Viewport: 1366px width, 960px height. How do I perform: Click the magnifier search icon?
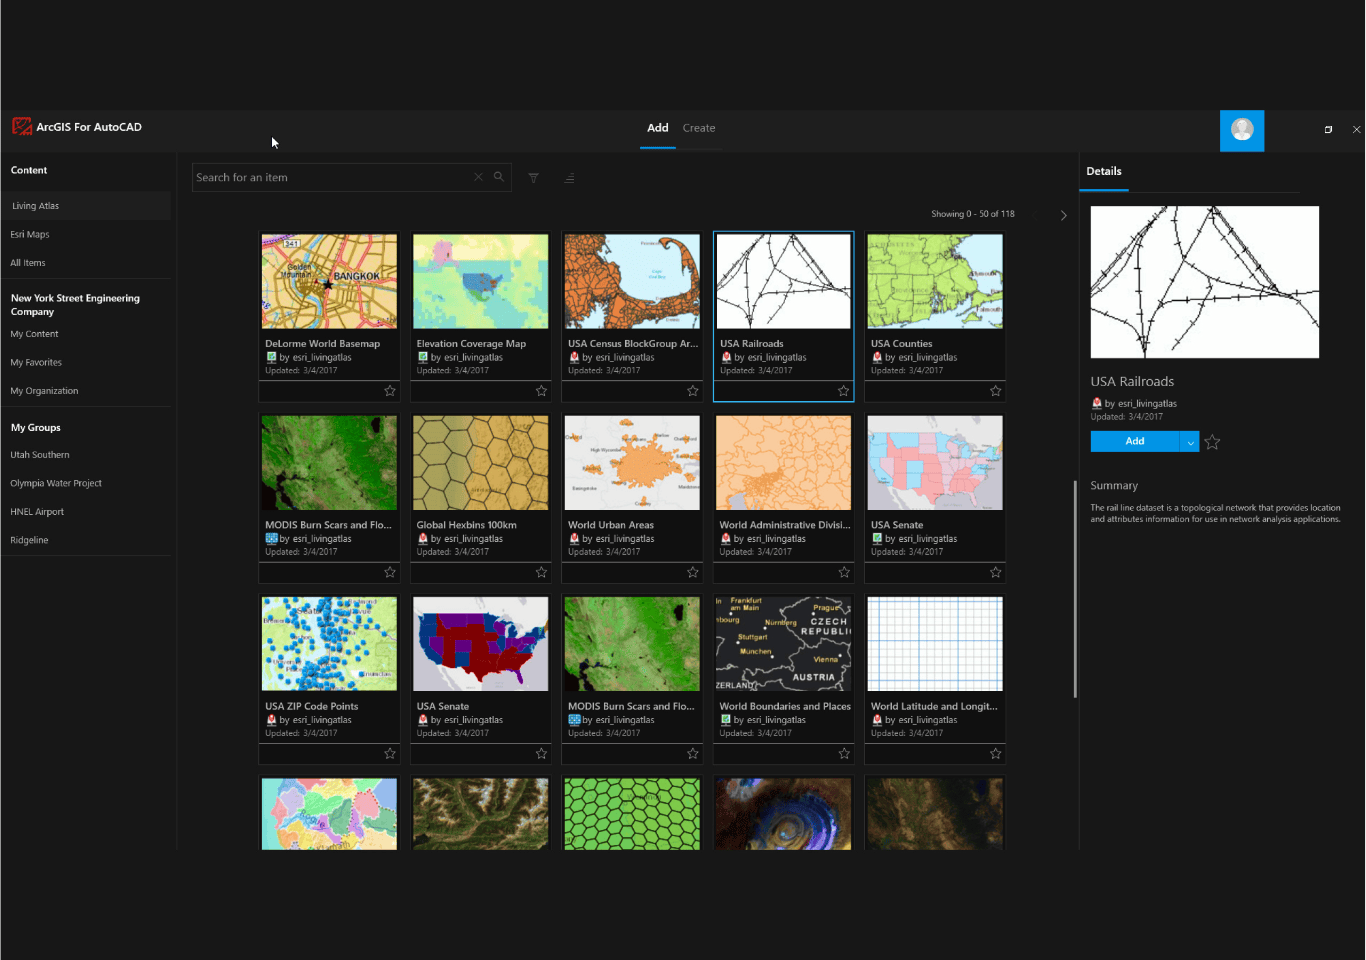[498, 177]
